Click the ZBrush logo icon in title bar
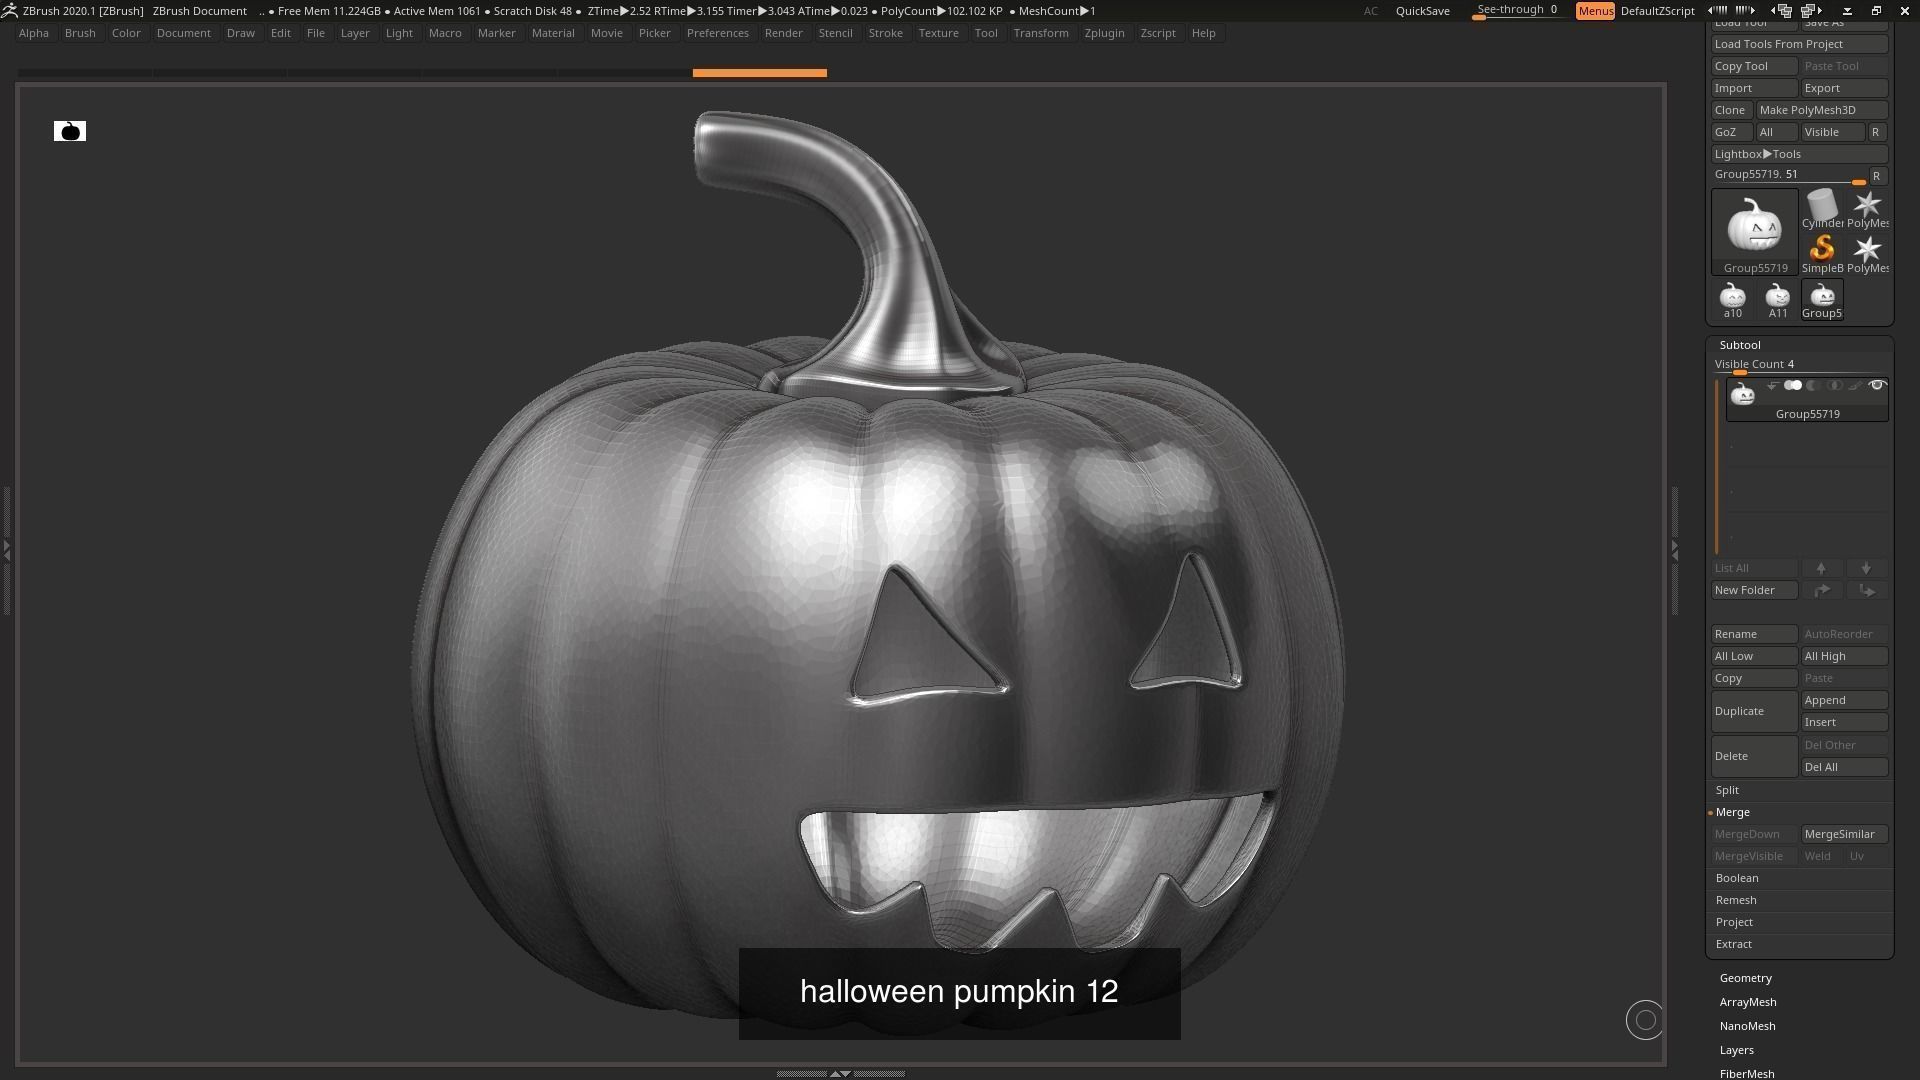 (9, 10)
